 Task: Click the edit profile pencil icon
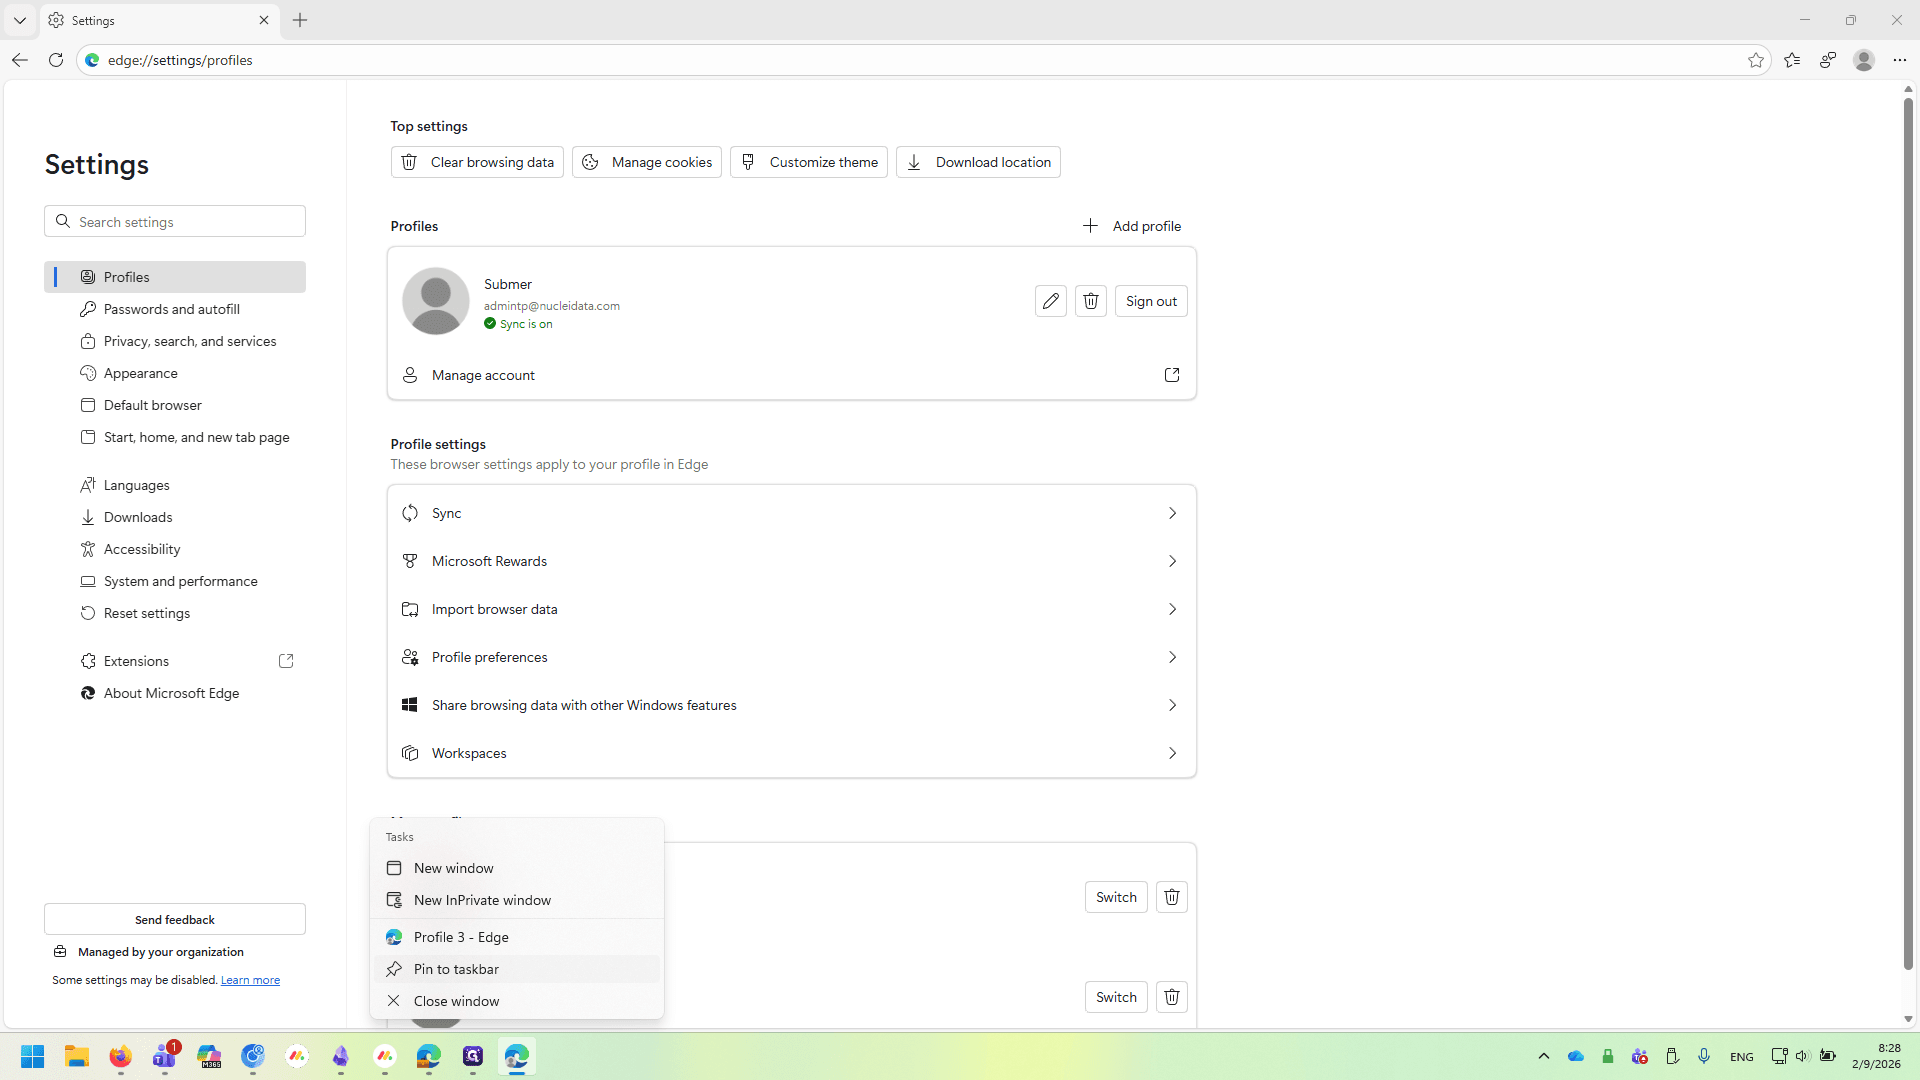click(x=1050, y=301)
